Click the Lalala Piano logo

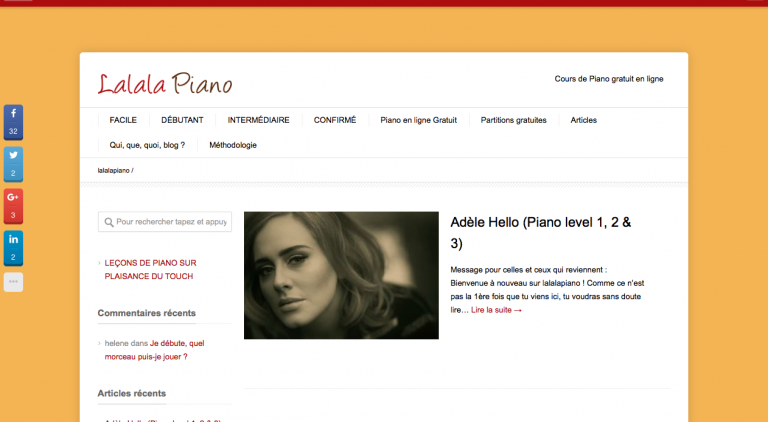pos(165,84)
